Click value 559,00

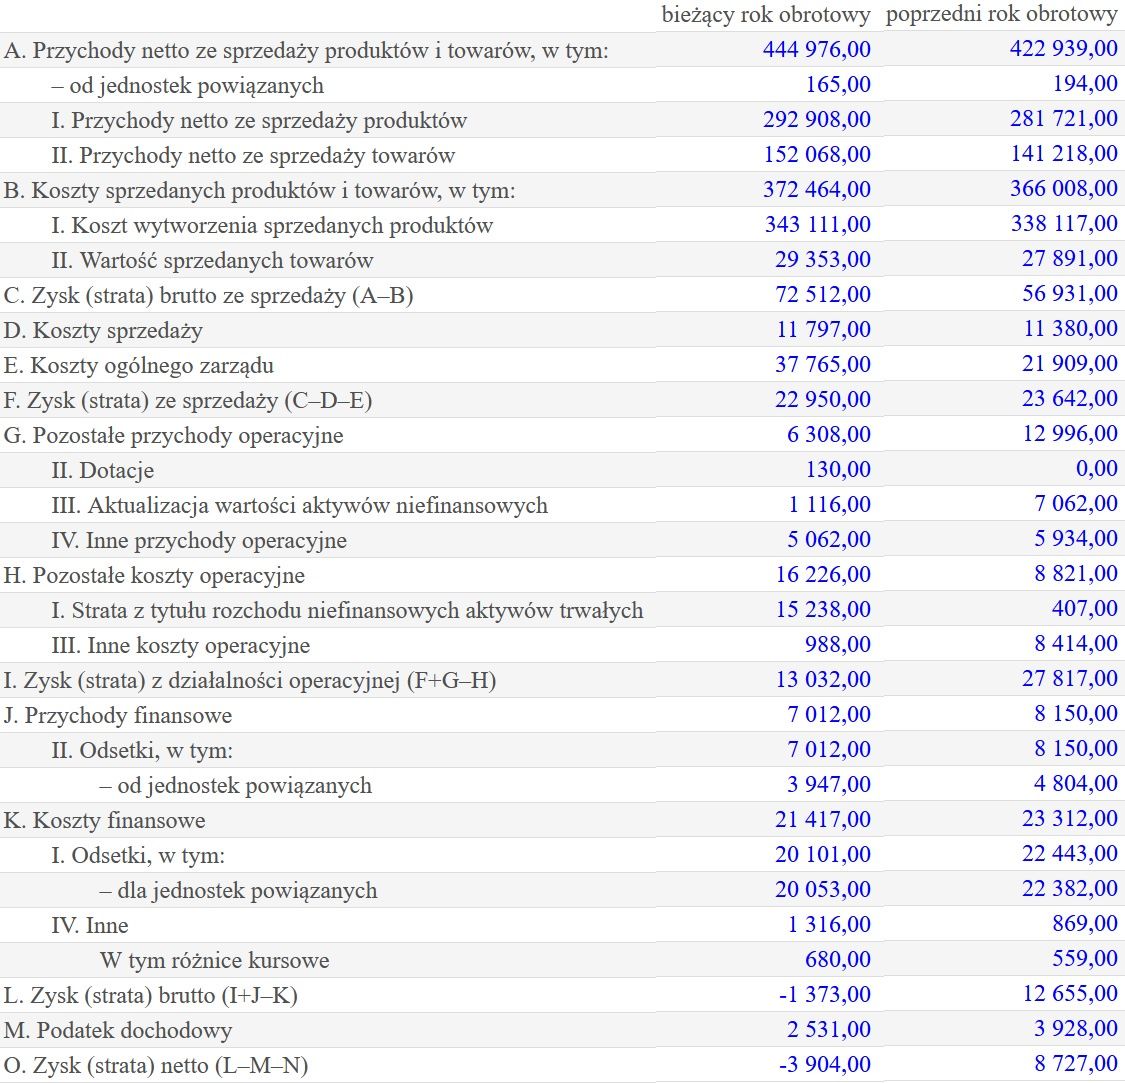pos(1085,959)
